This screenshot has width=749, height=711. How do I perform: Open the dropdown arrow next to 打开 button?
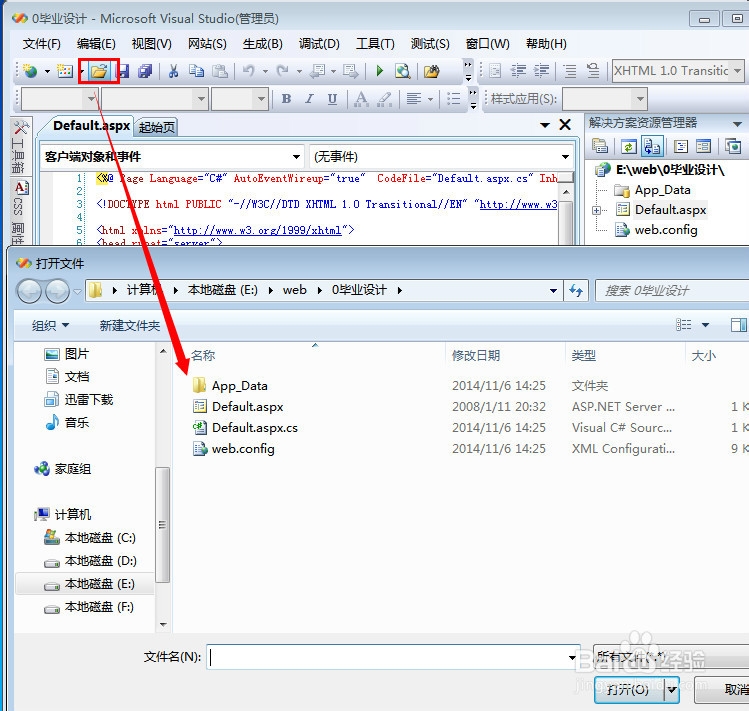click(672, 689)
